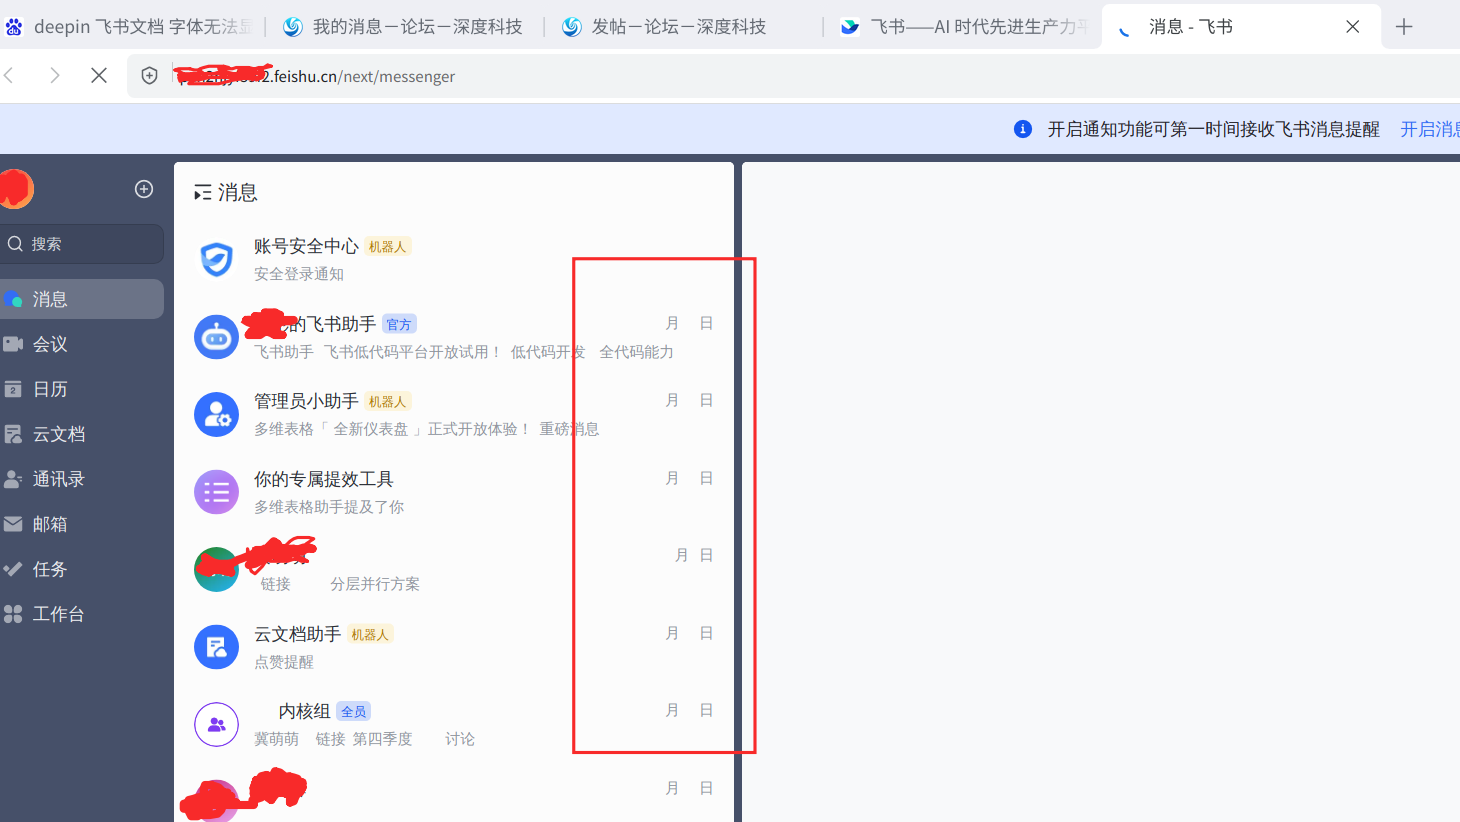This screenshot has height=822, width=1460.
Task: Open 通讯录 contacts in sidebar
Action: (x=82, y=479)
